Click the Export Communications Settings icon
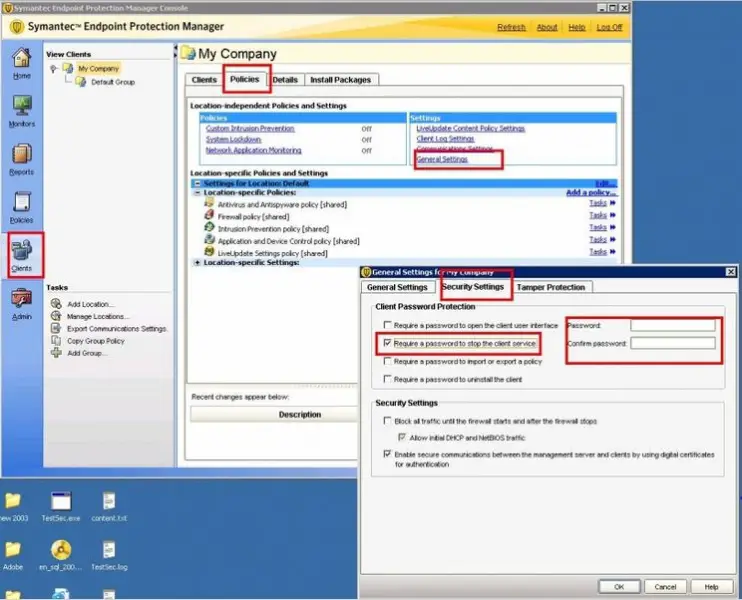 point(56,328)
